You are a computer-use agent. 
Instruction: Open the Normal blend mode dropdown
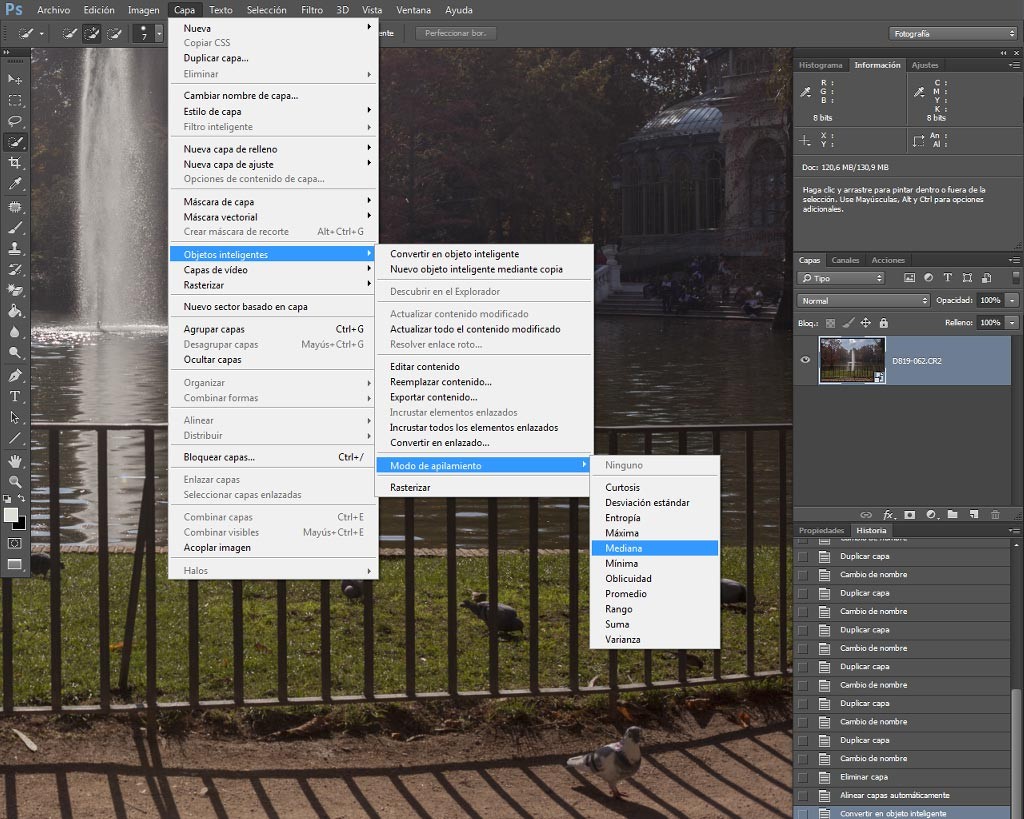pyautogui.click(x=863, y=300)
